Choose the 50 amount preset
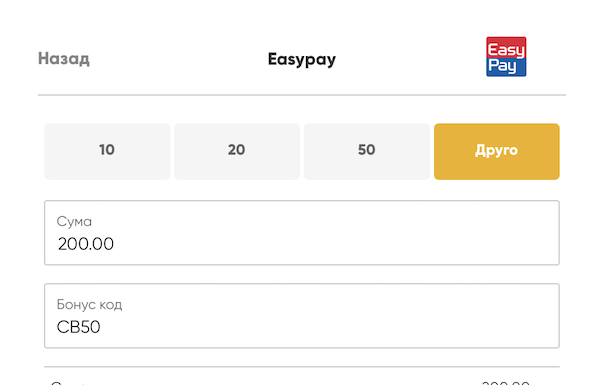Screen dimensions: 600x385 pyautogui.click(x=367, y=151)
